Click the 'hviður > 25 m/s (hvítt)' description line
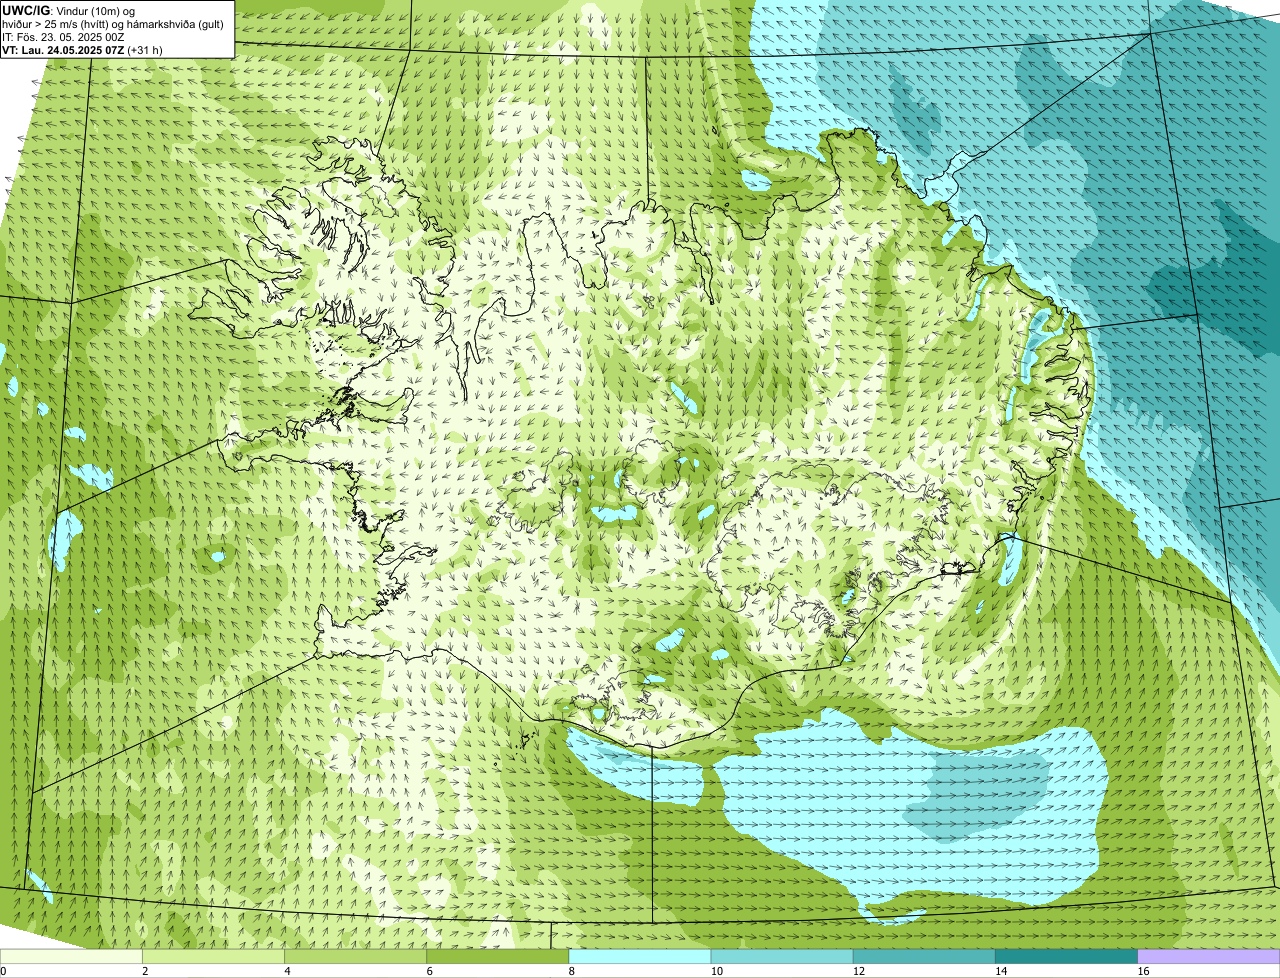The height and width of the screenshot is (978, 1280). [113, 24]
